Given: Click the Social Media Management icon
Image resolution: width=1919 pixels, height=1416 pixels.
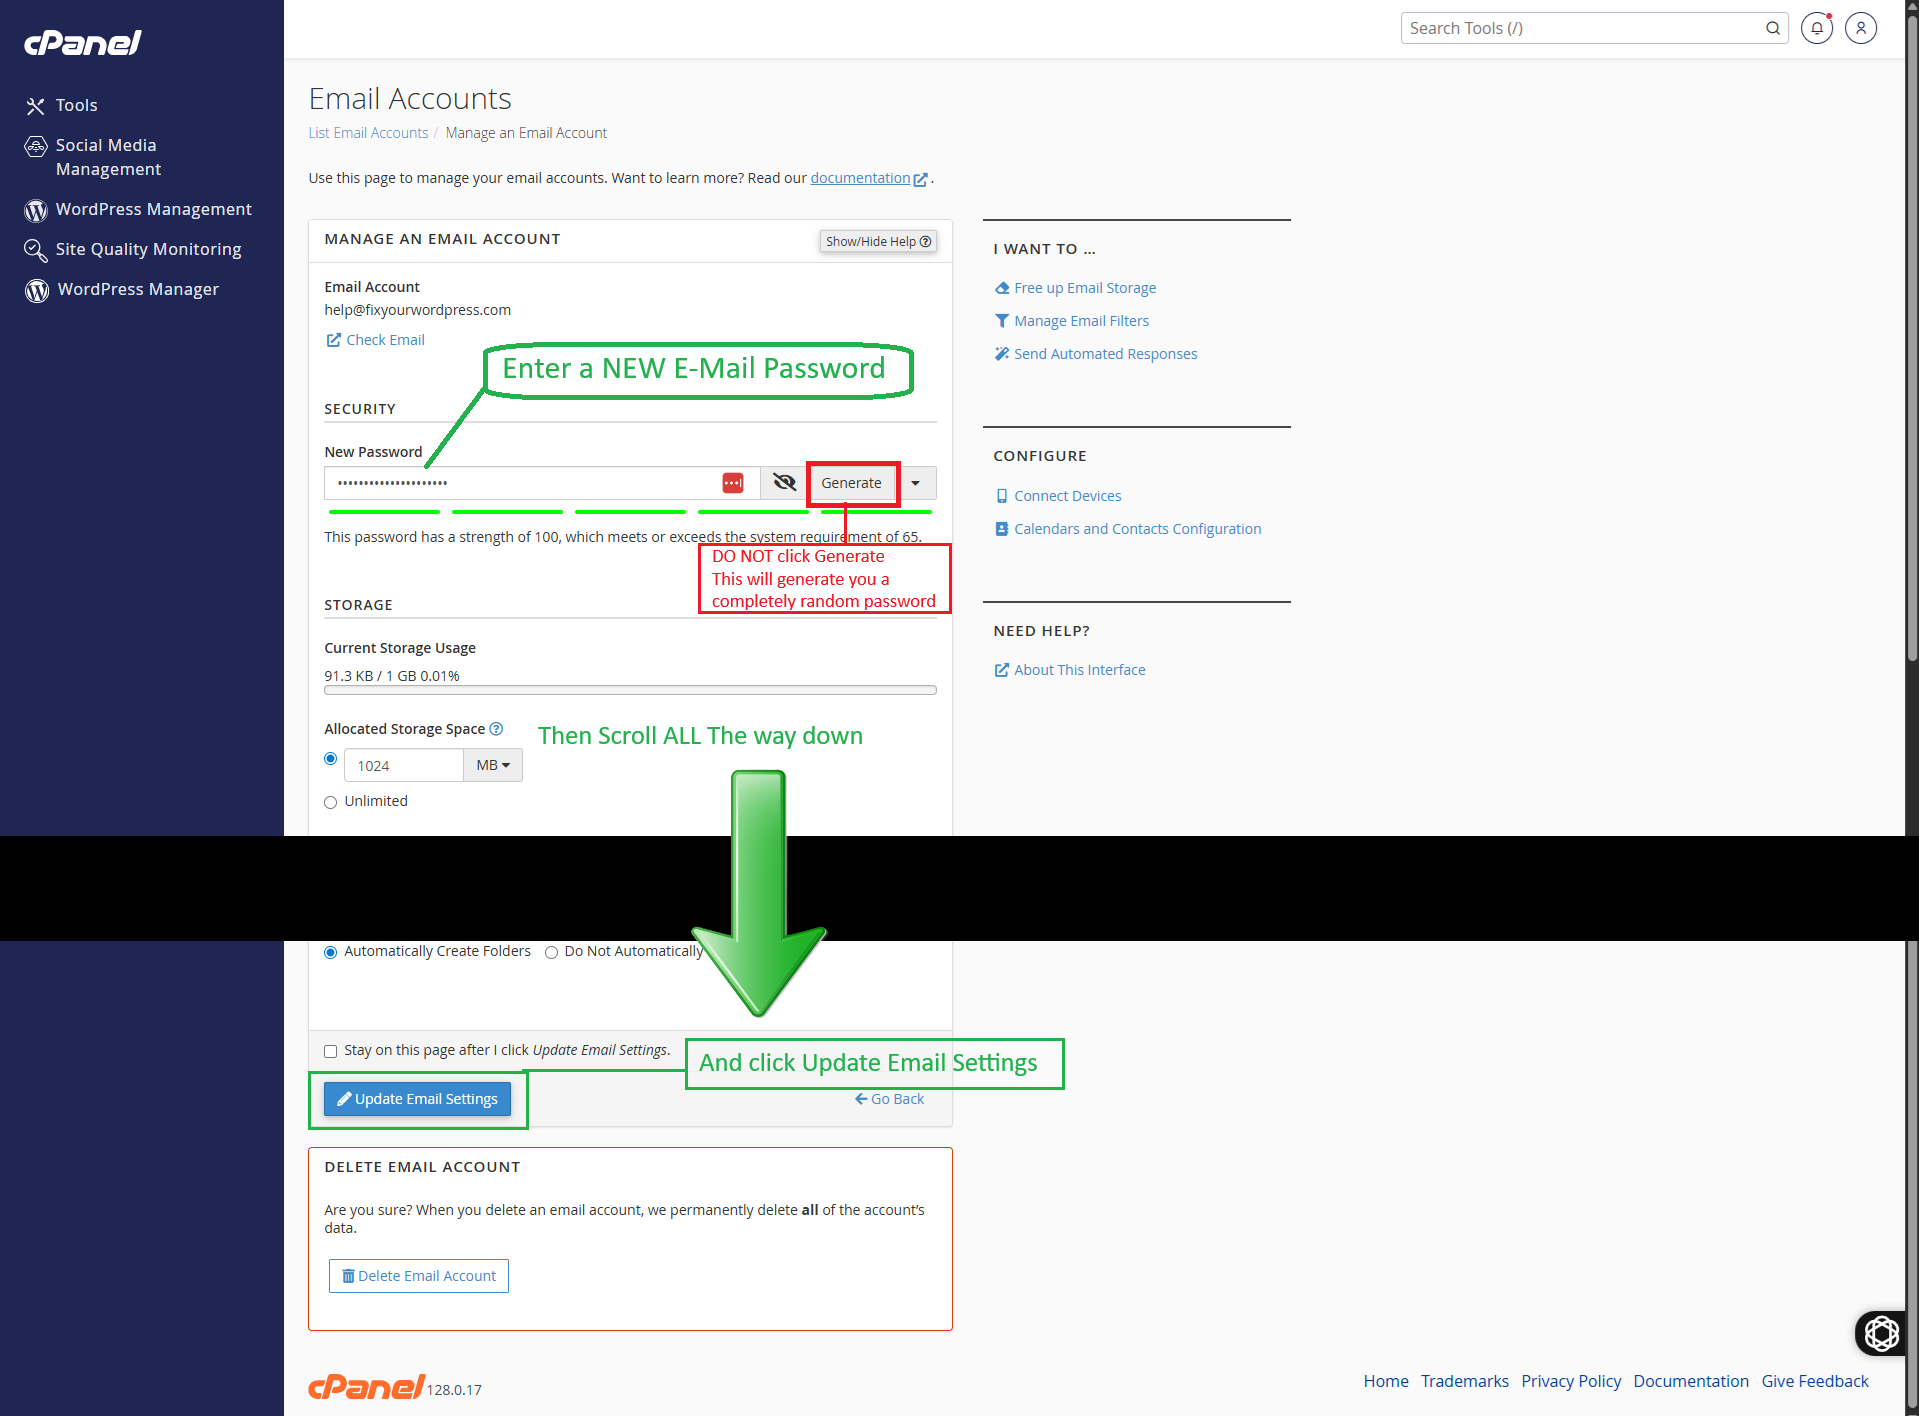Looking at the screenshot, I should pyautogui.click(x=36, y=147).
